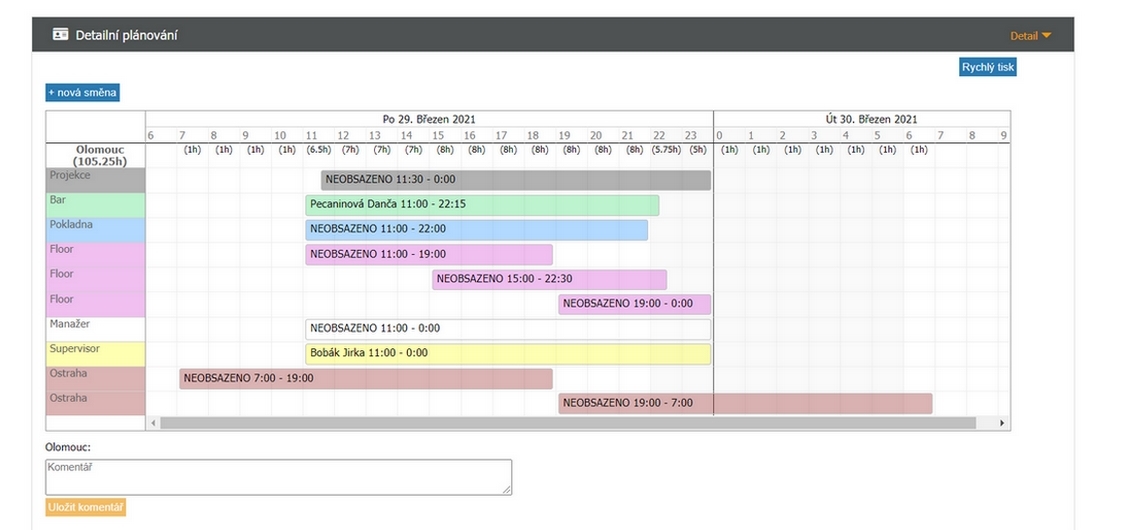Click the left arrow of horizontal scrollbar
The height and width of the screenshot is (530, 1125).
[x=153, y=423]
